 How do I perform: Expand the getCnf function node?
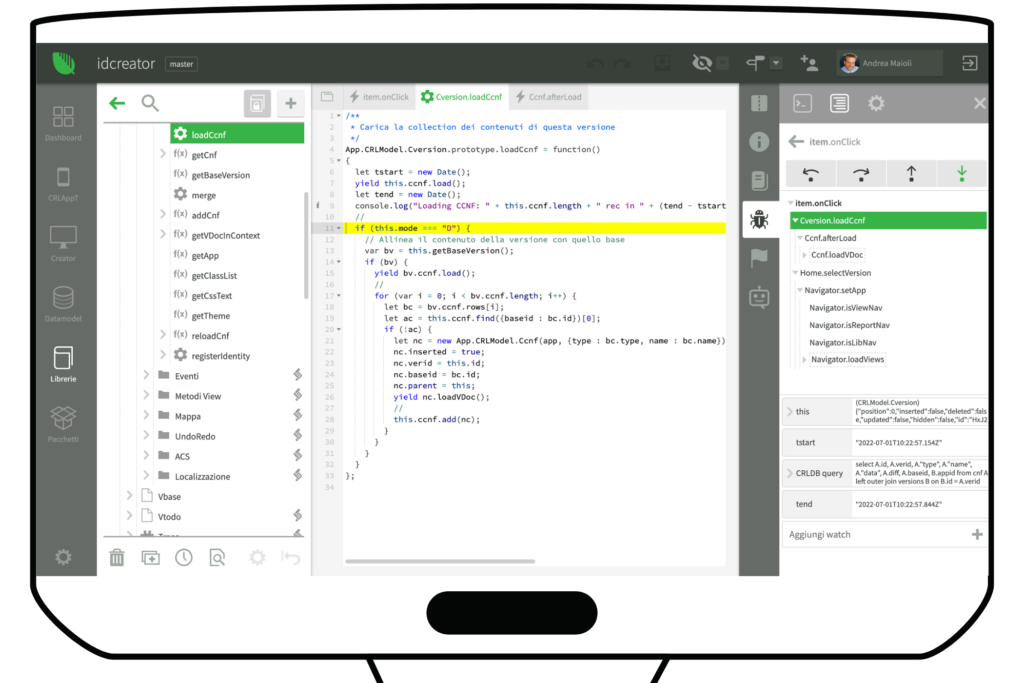point(163,154)
